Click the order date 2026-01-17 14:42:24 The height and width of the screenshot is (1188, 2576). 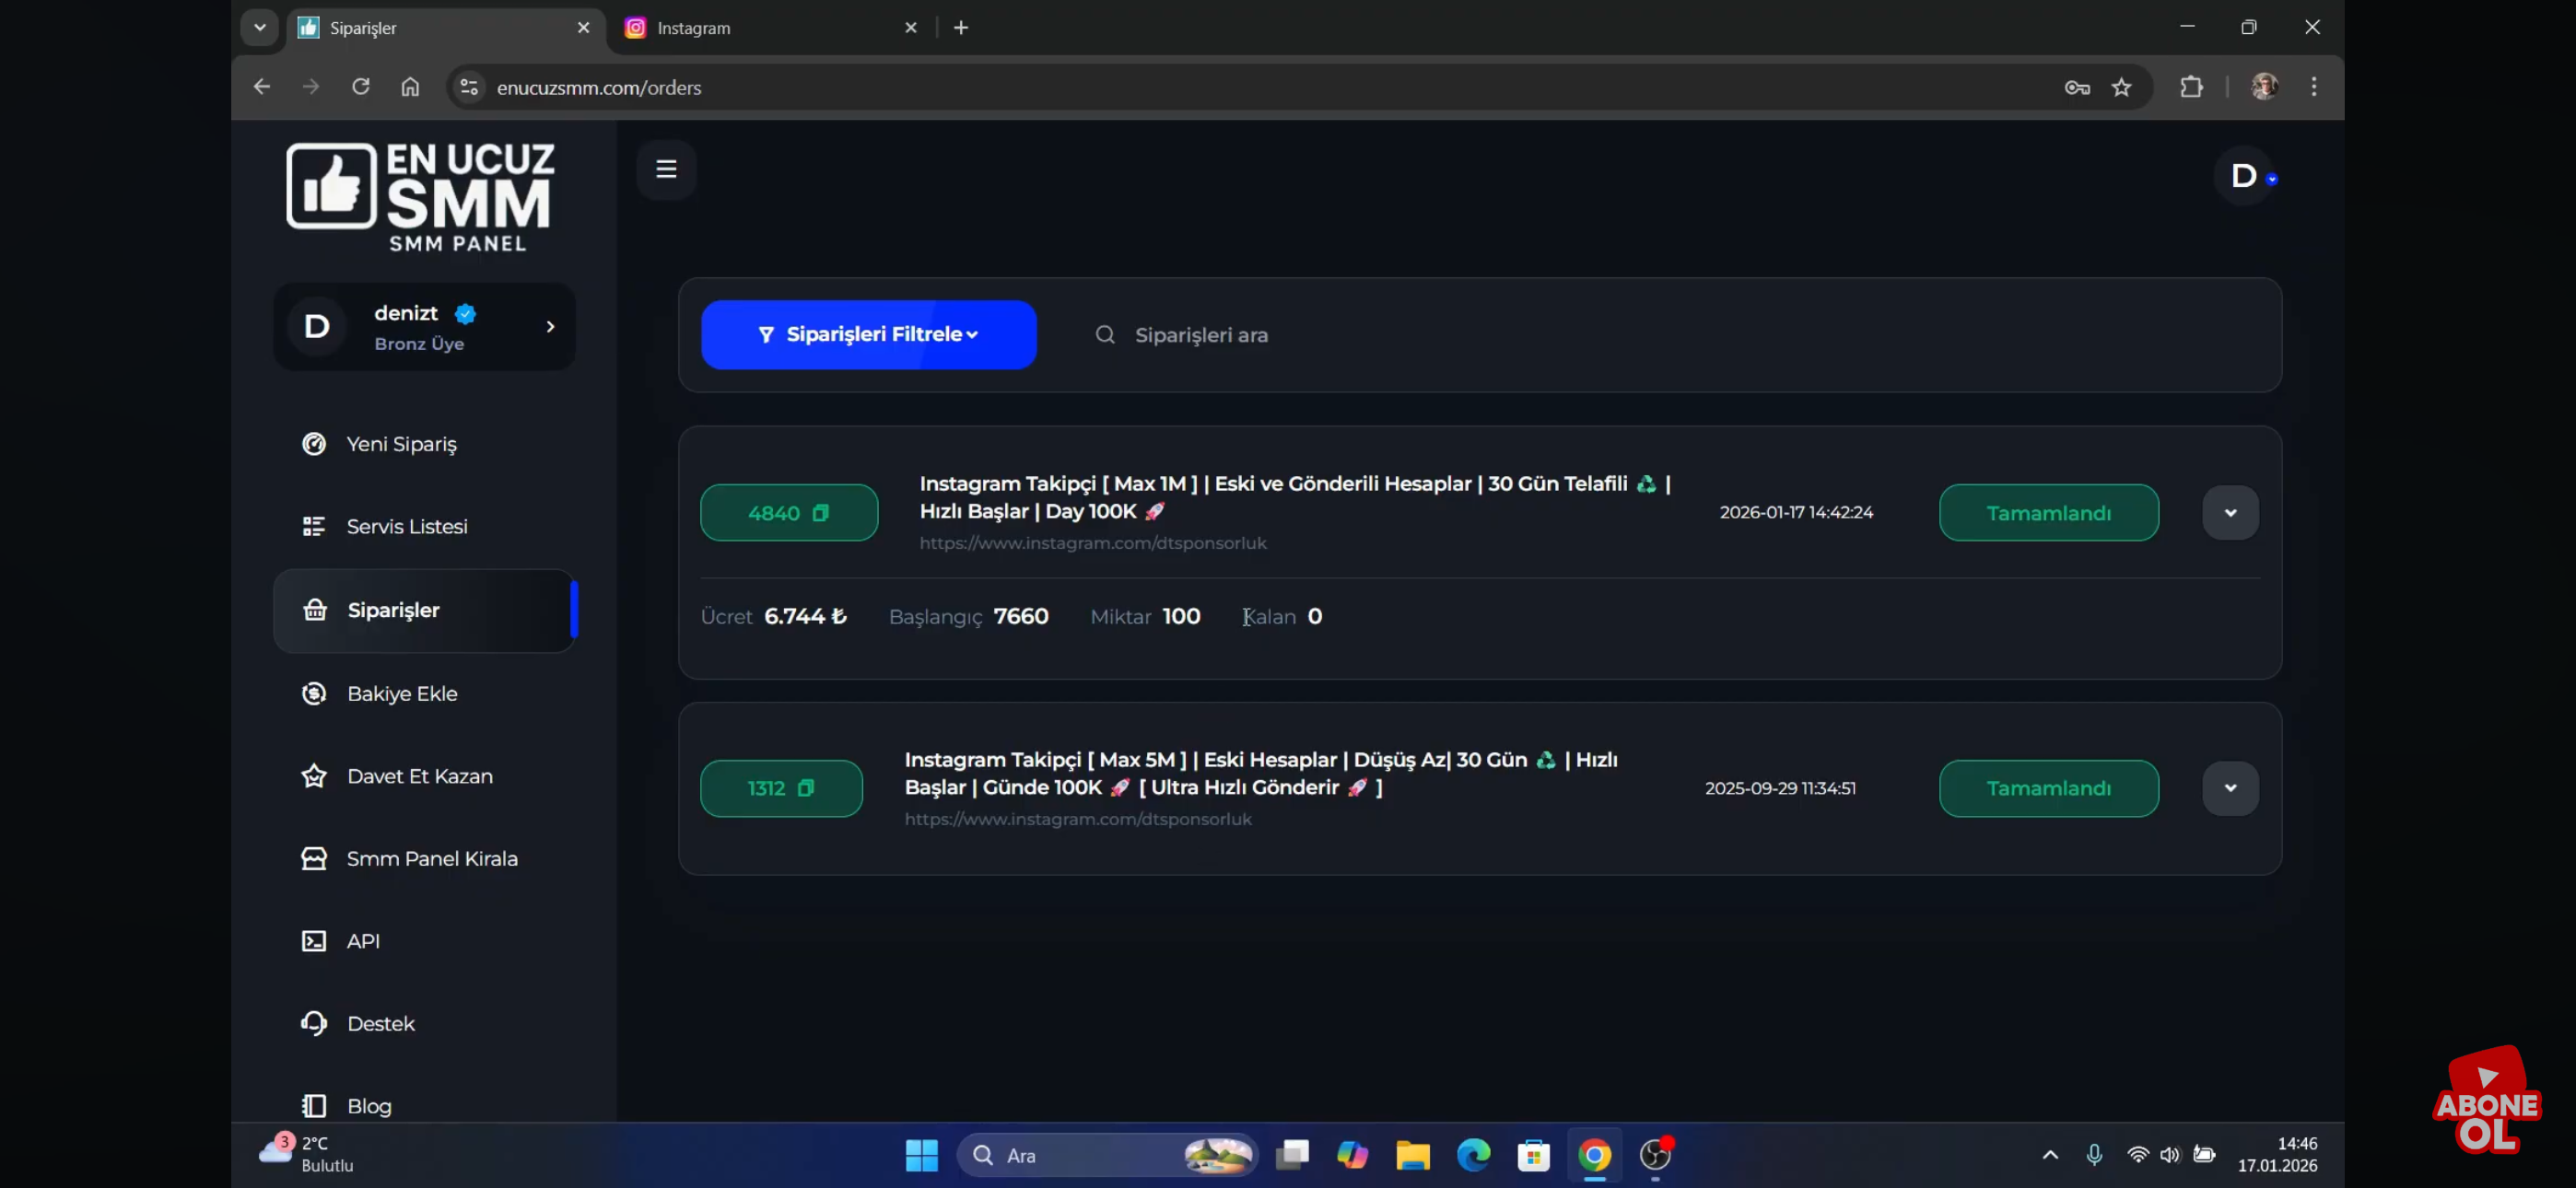point(1796,512)
